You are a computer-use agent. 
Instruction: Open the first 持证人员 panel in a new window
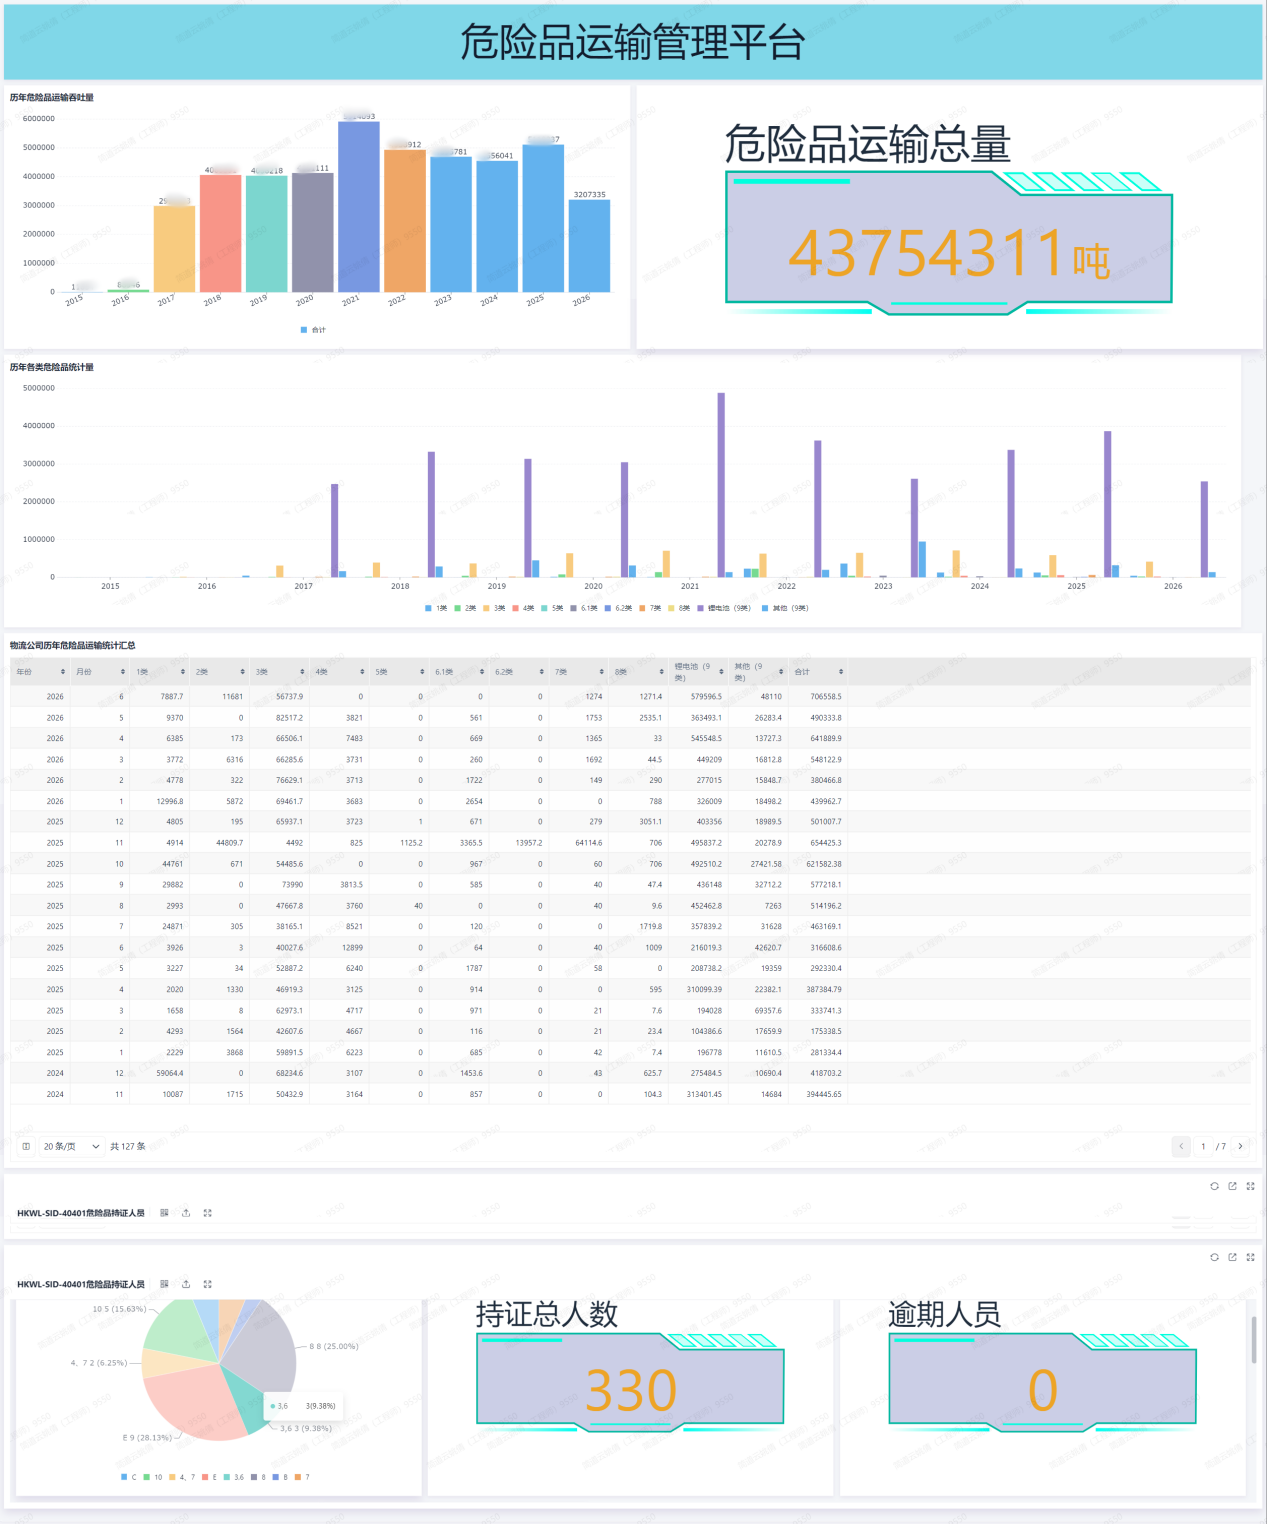(1232, 1186)
